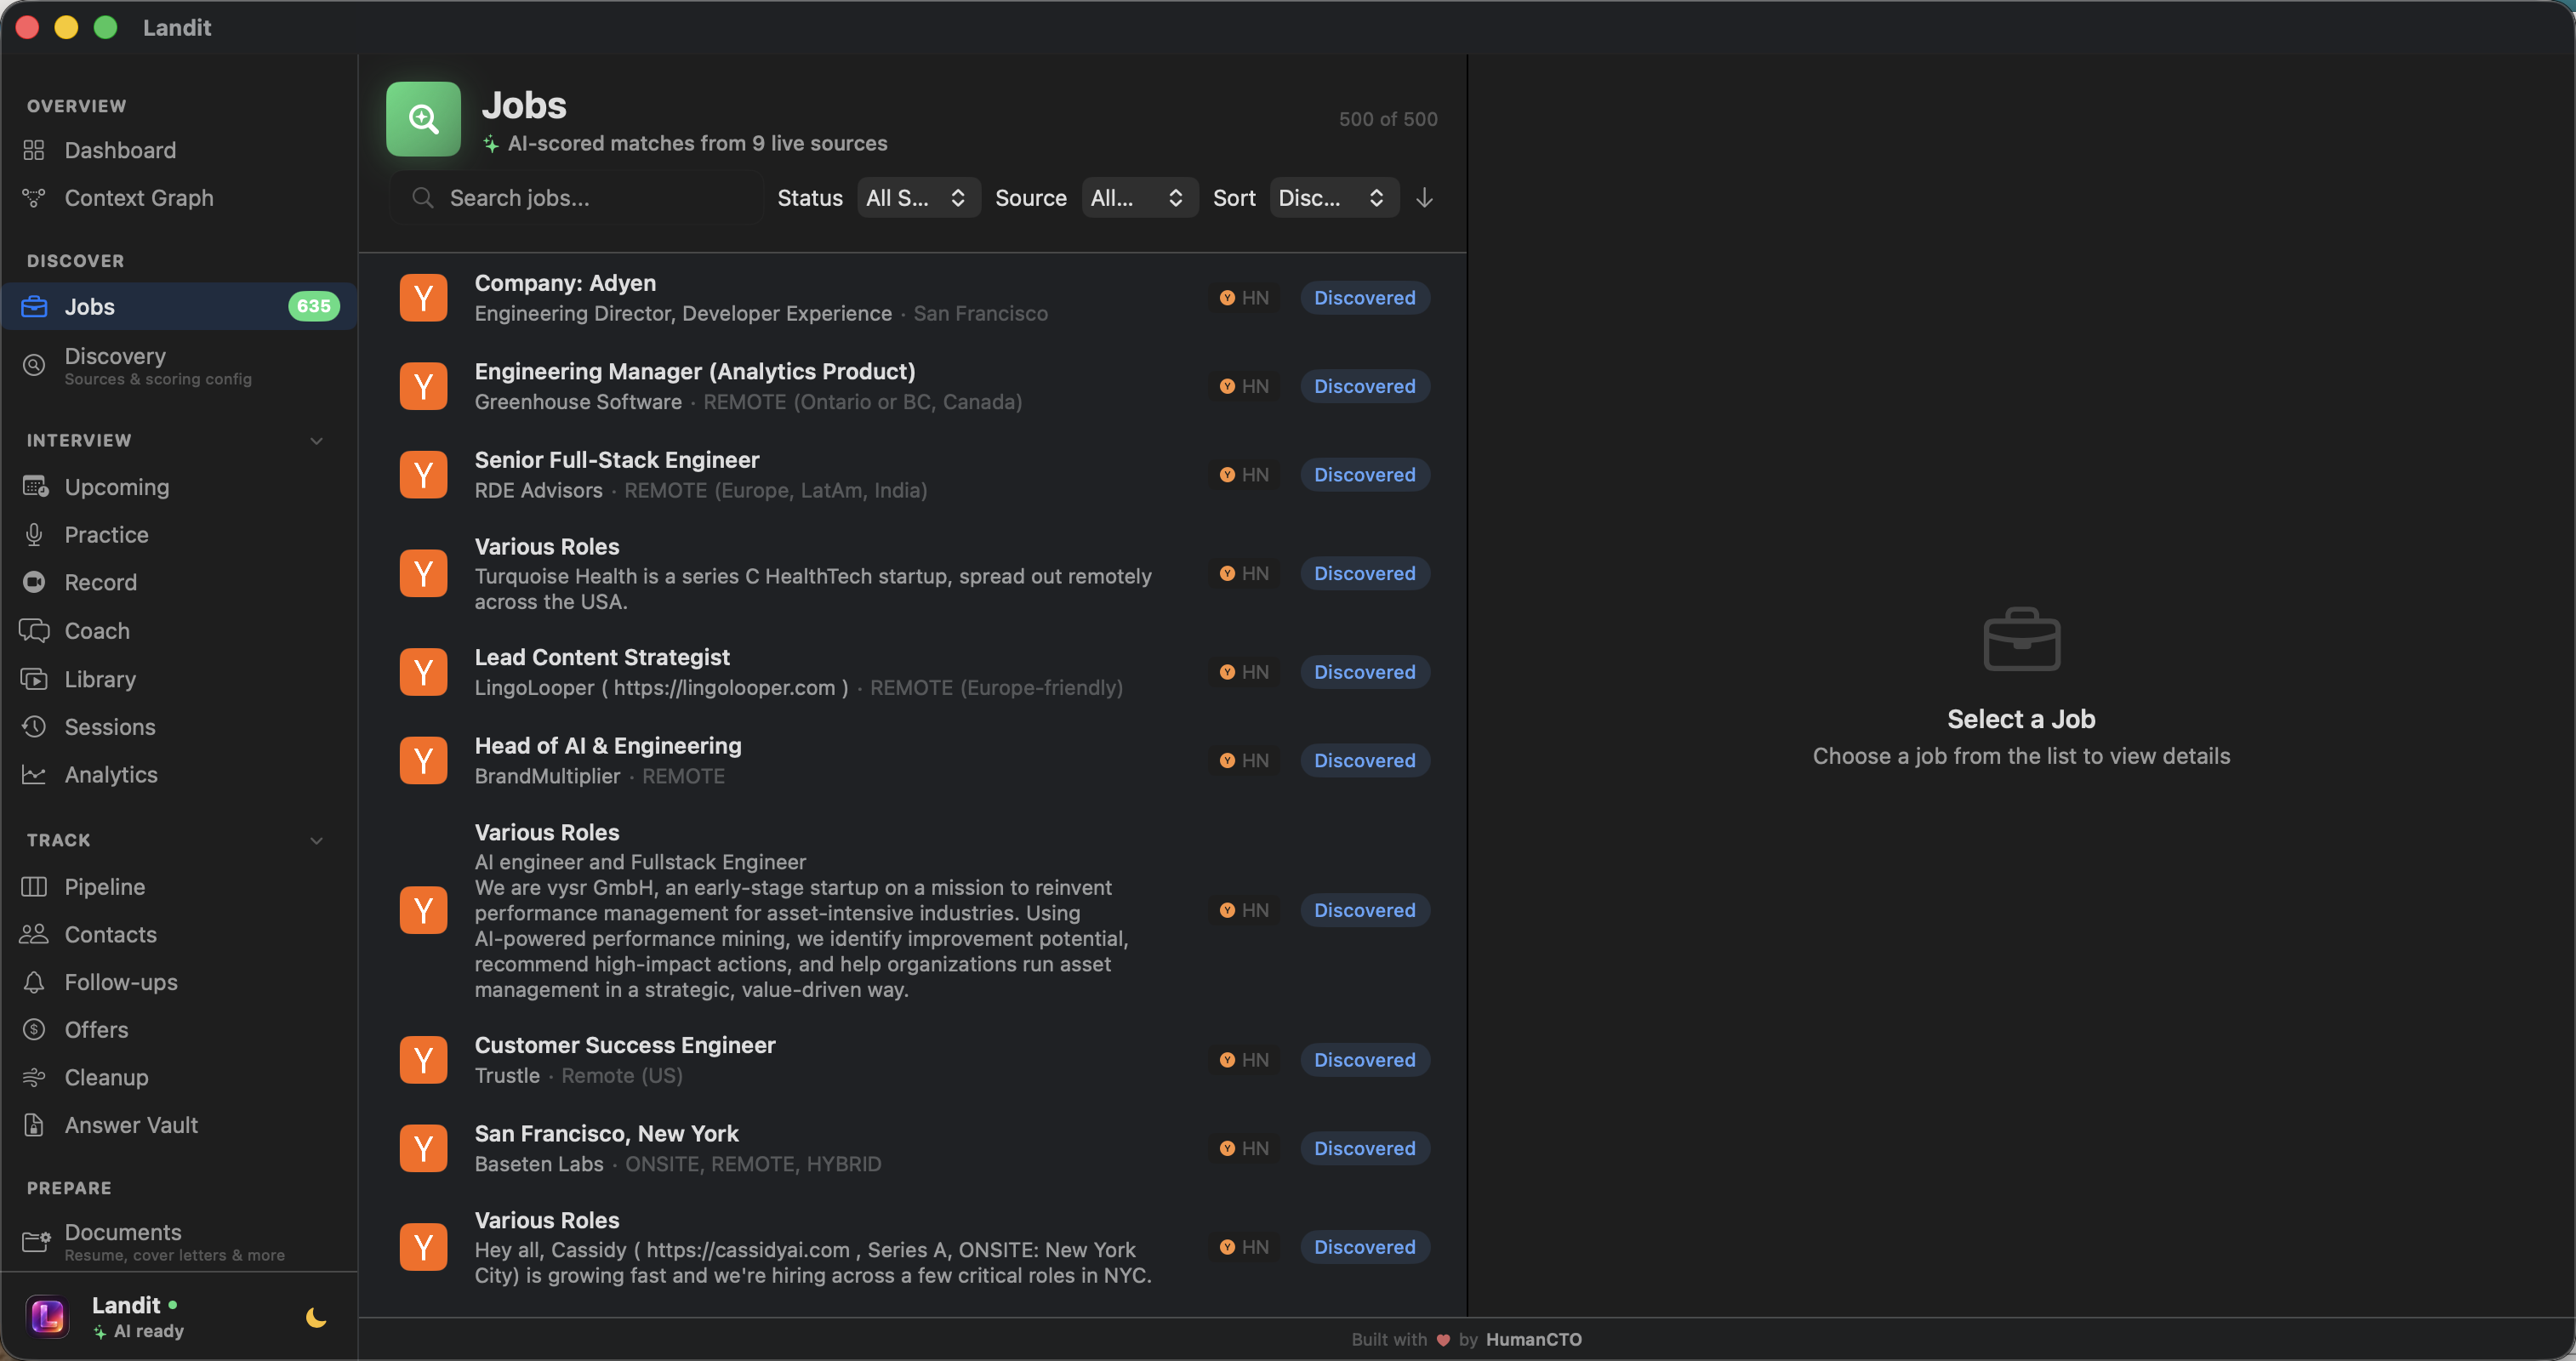Open the Dashboard grid icon

pyautogui.click(x=34, y=150)
